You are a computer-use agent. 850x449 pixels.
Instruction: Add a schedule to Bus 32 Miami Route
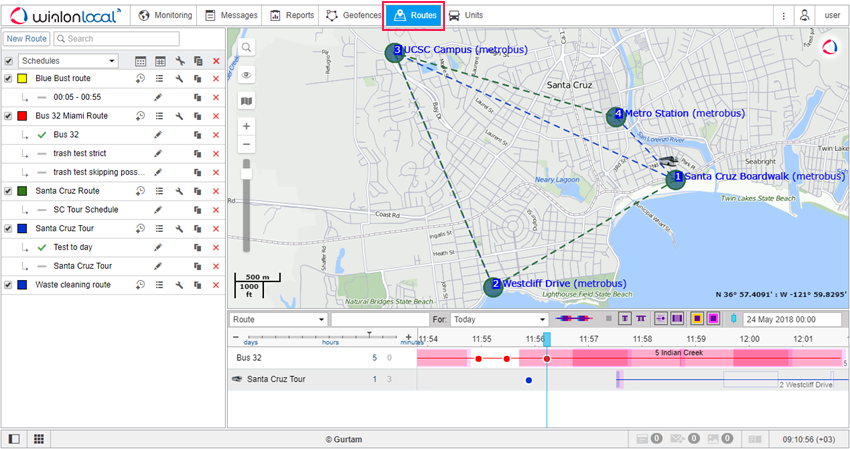[141, 116]
